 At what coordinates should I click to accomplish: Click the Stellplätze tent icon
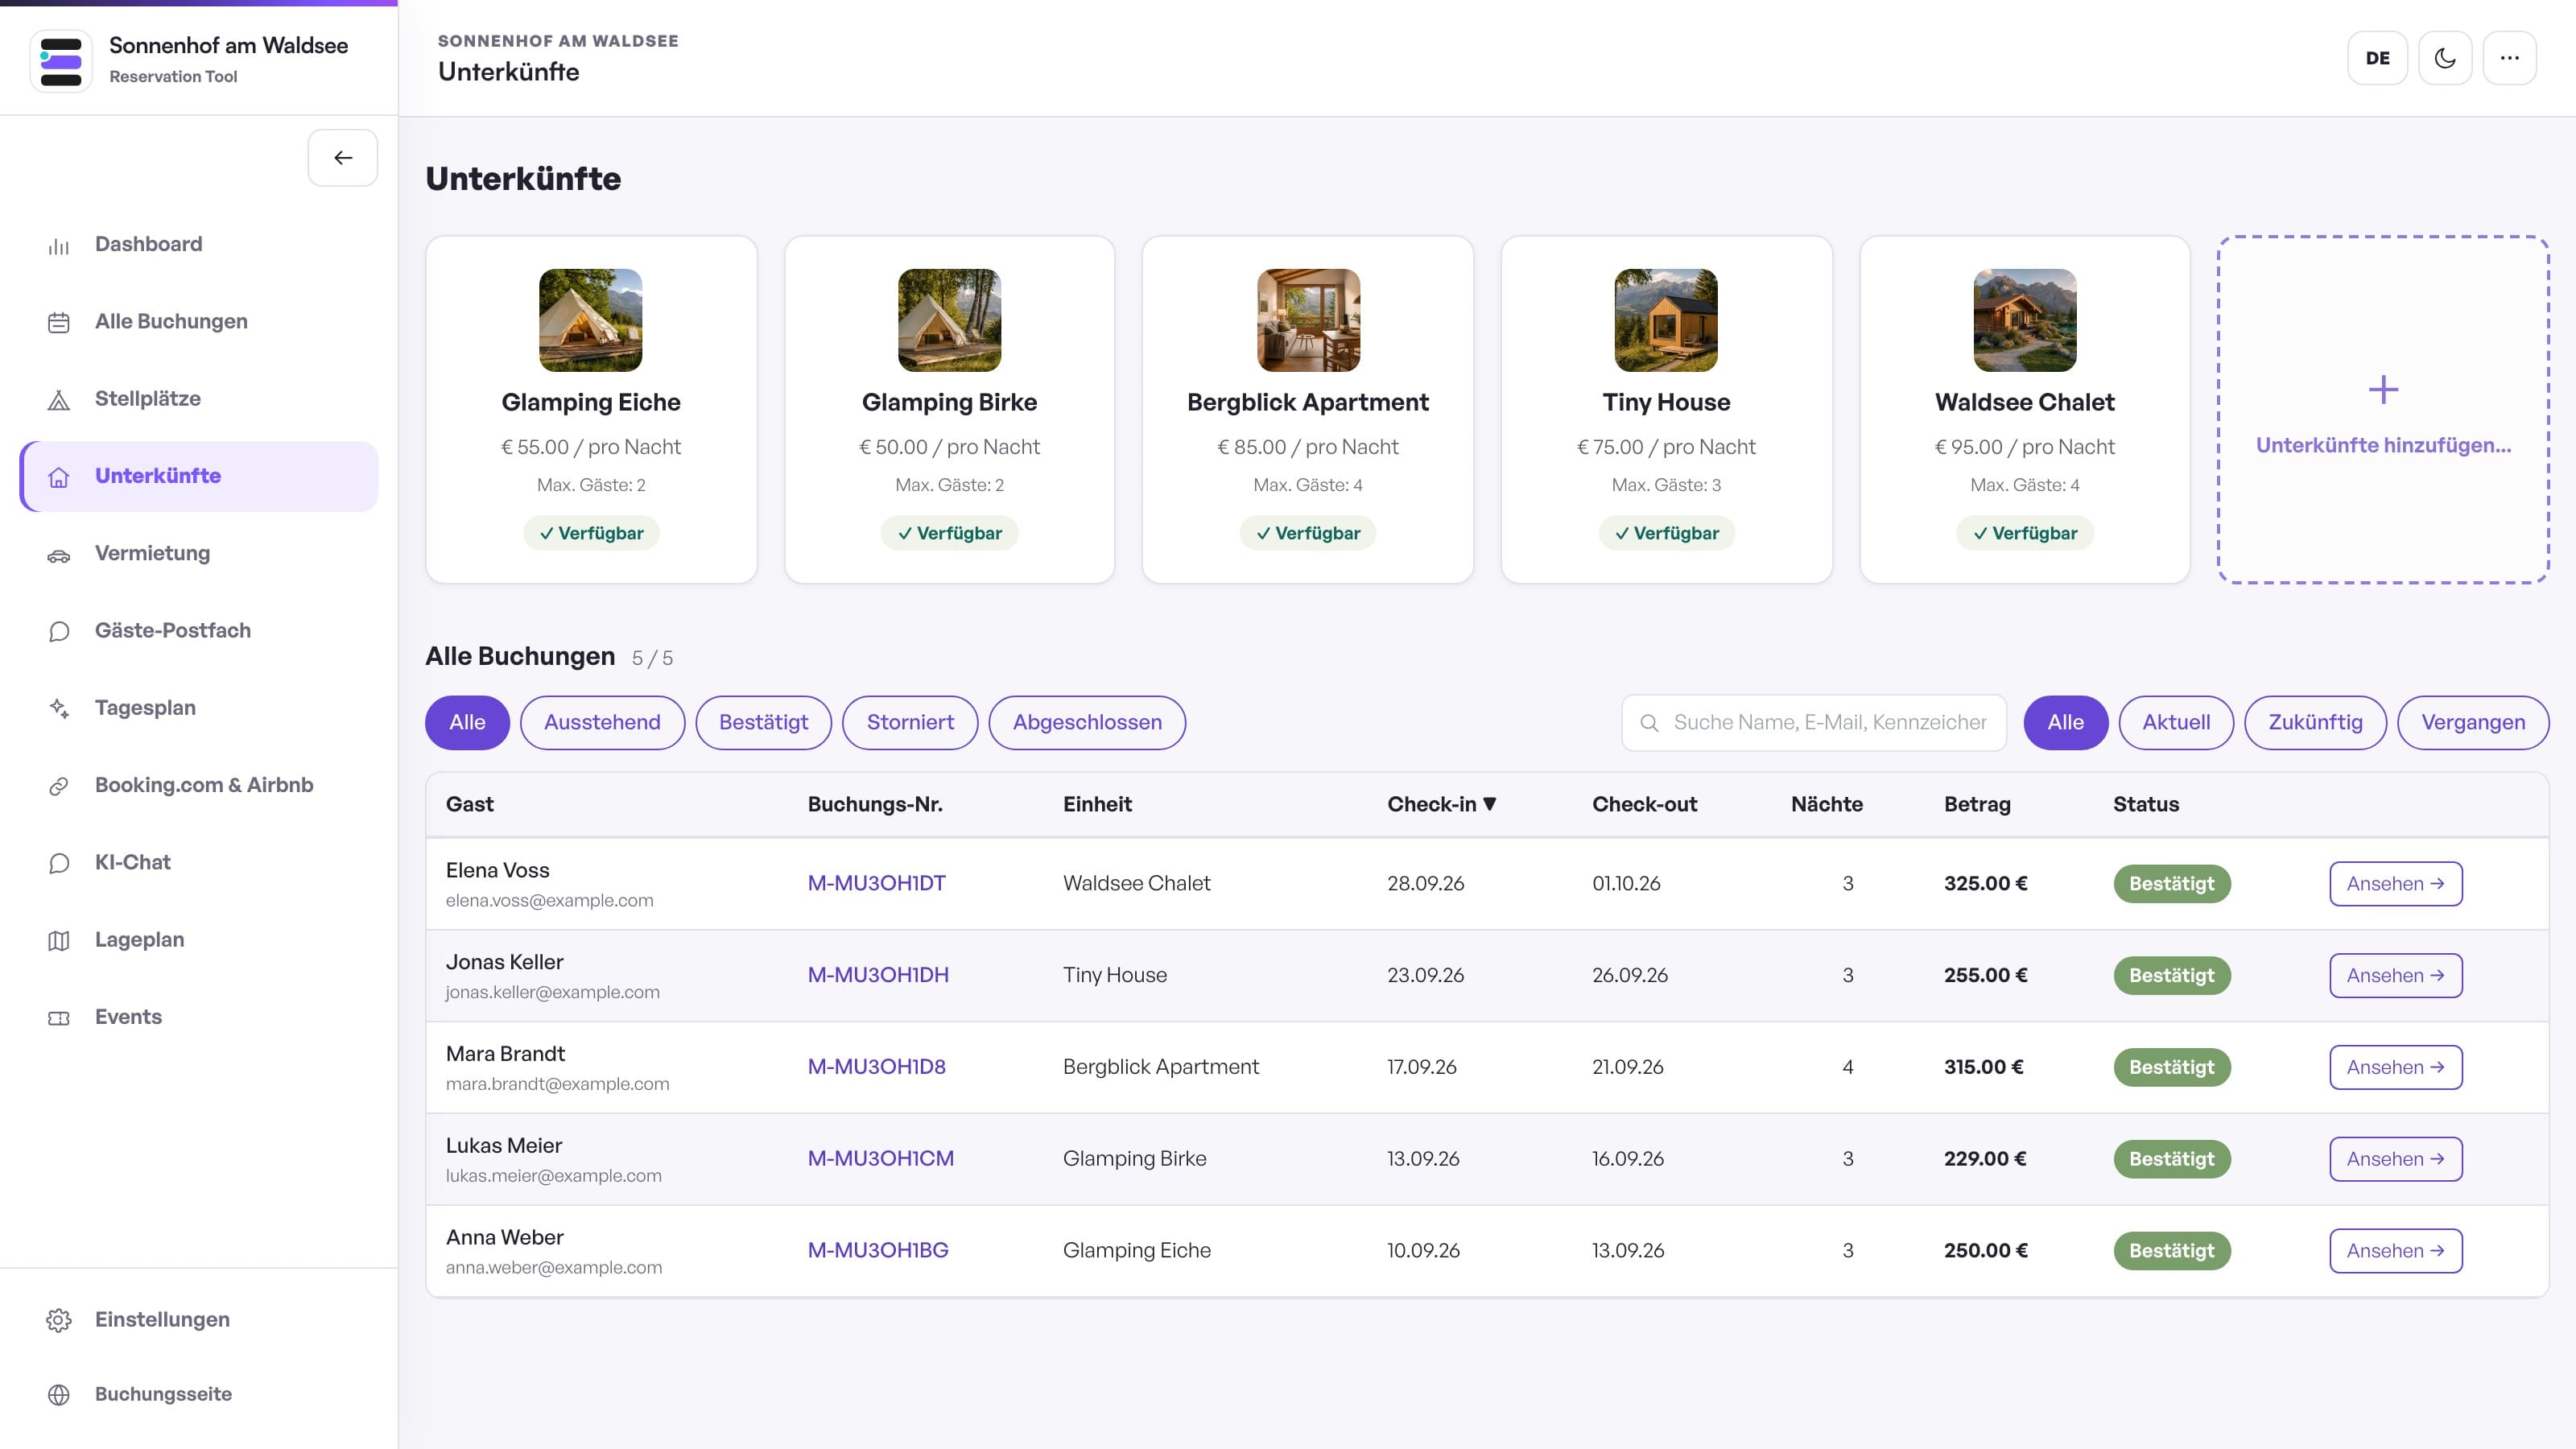[x=59, y=400]
